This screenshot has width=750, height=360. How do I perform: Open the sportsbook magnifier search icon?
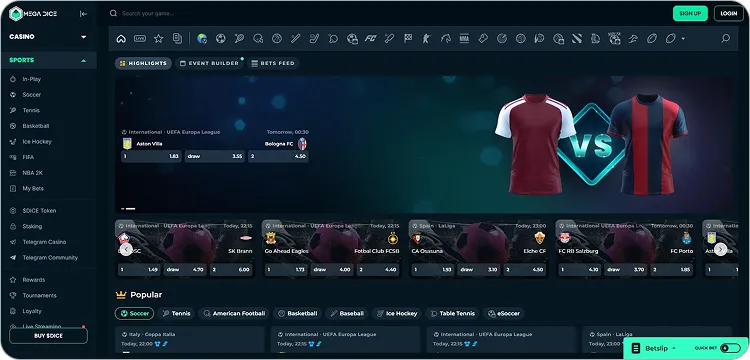(726, 38)
